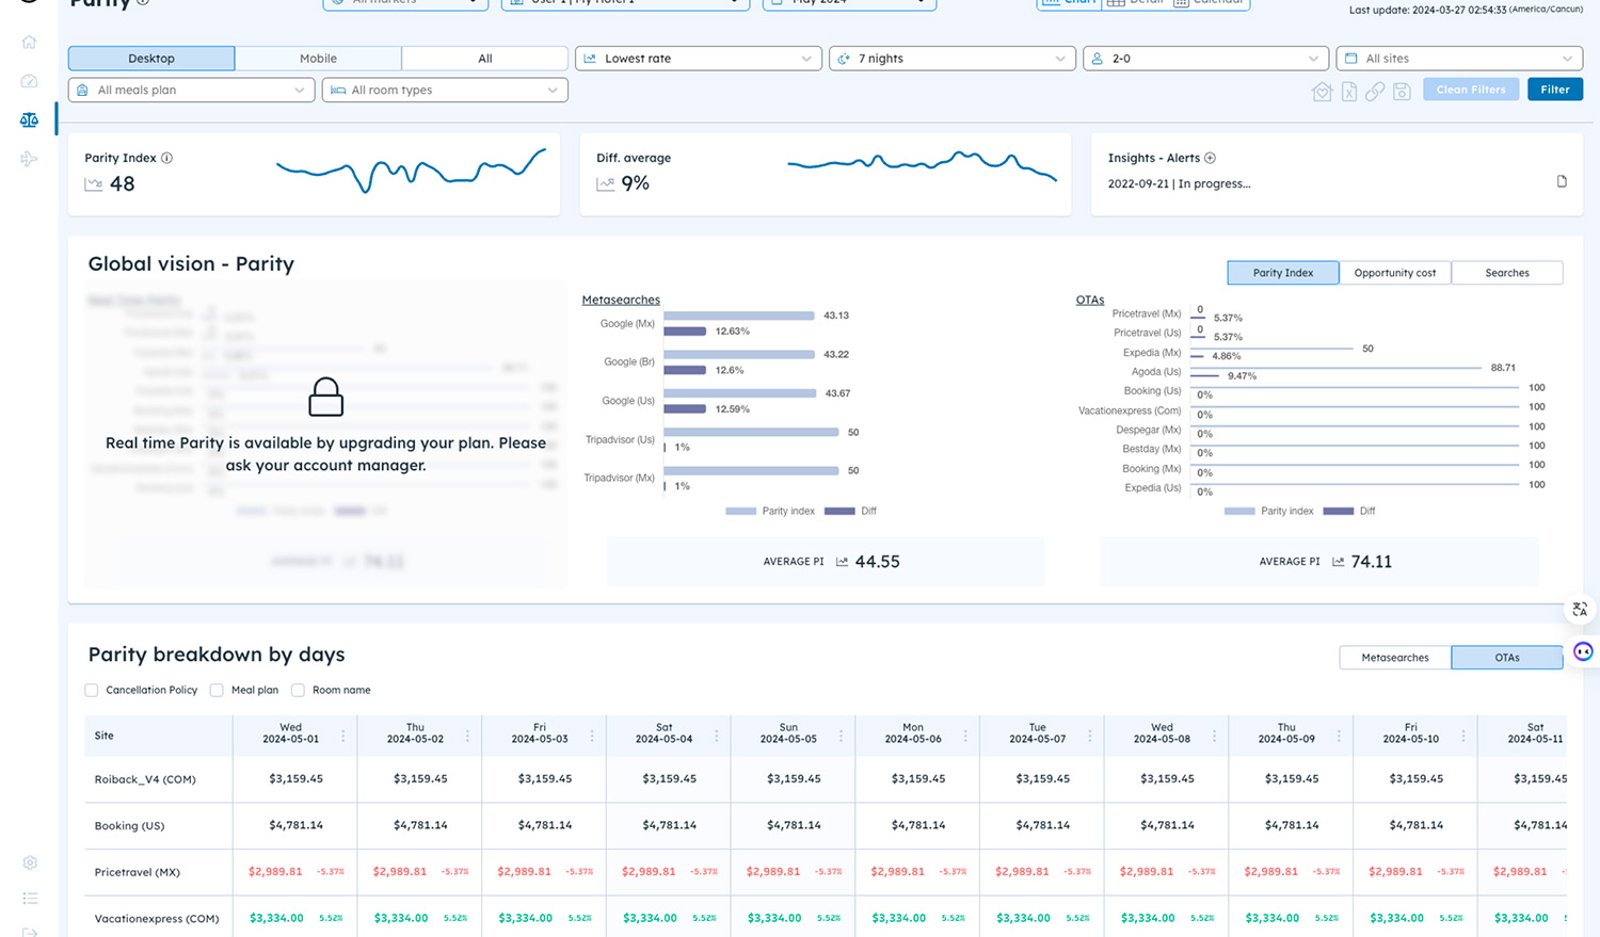Viewport: 1600px width, 937px height.
Task: Toggle Diff legend in Metasearches chart
Action: coord(850,511)
